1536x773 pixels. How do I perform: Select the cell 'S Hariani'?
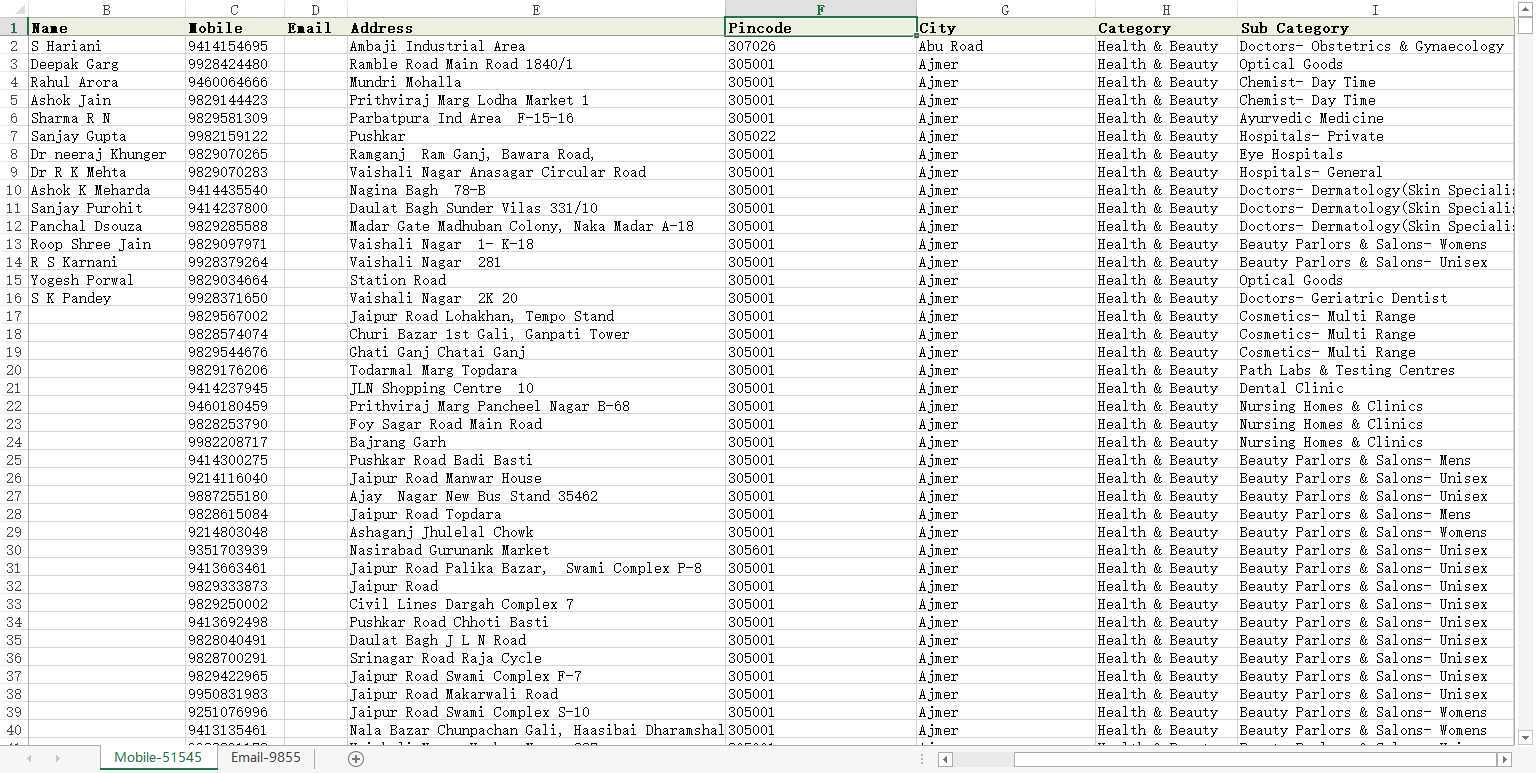click(x=107, y=46)
